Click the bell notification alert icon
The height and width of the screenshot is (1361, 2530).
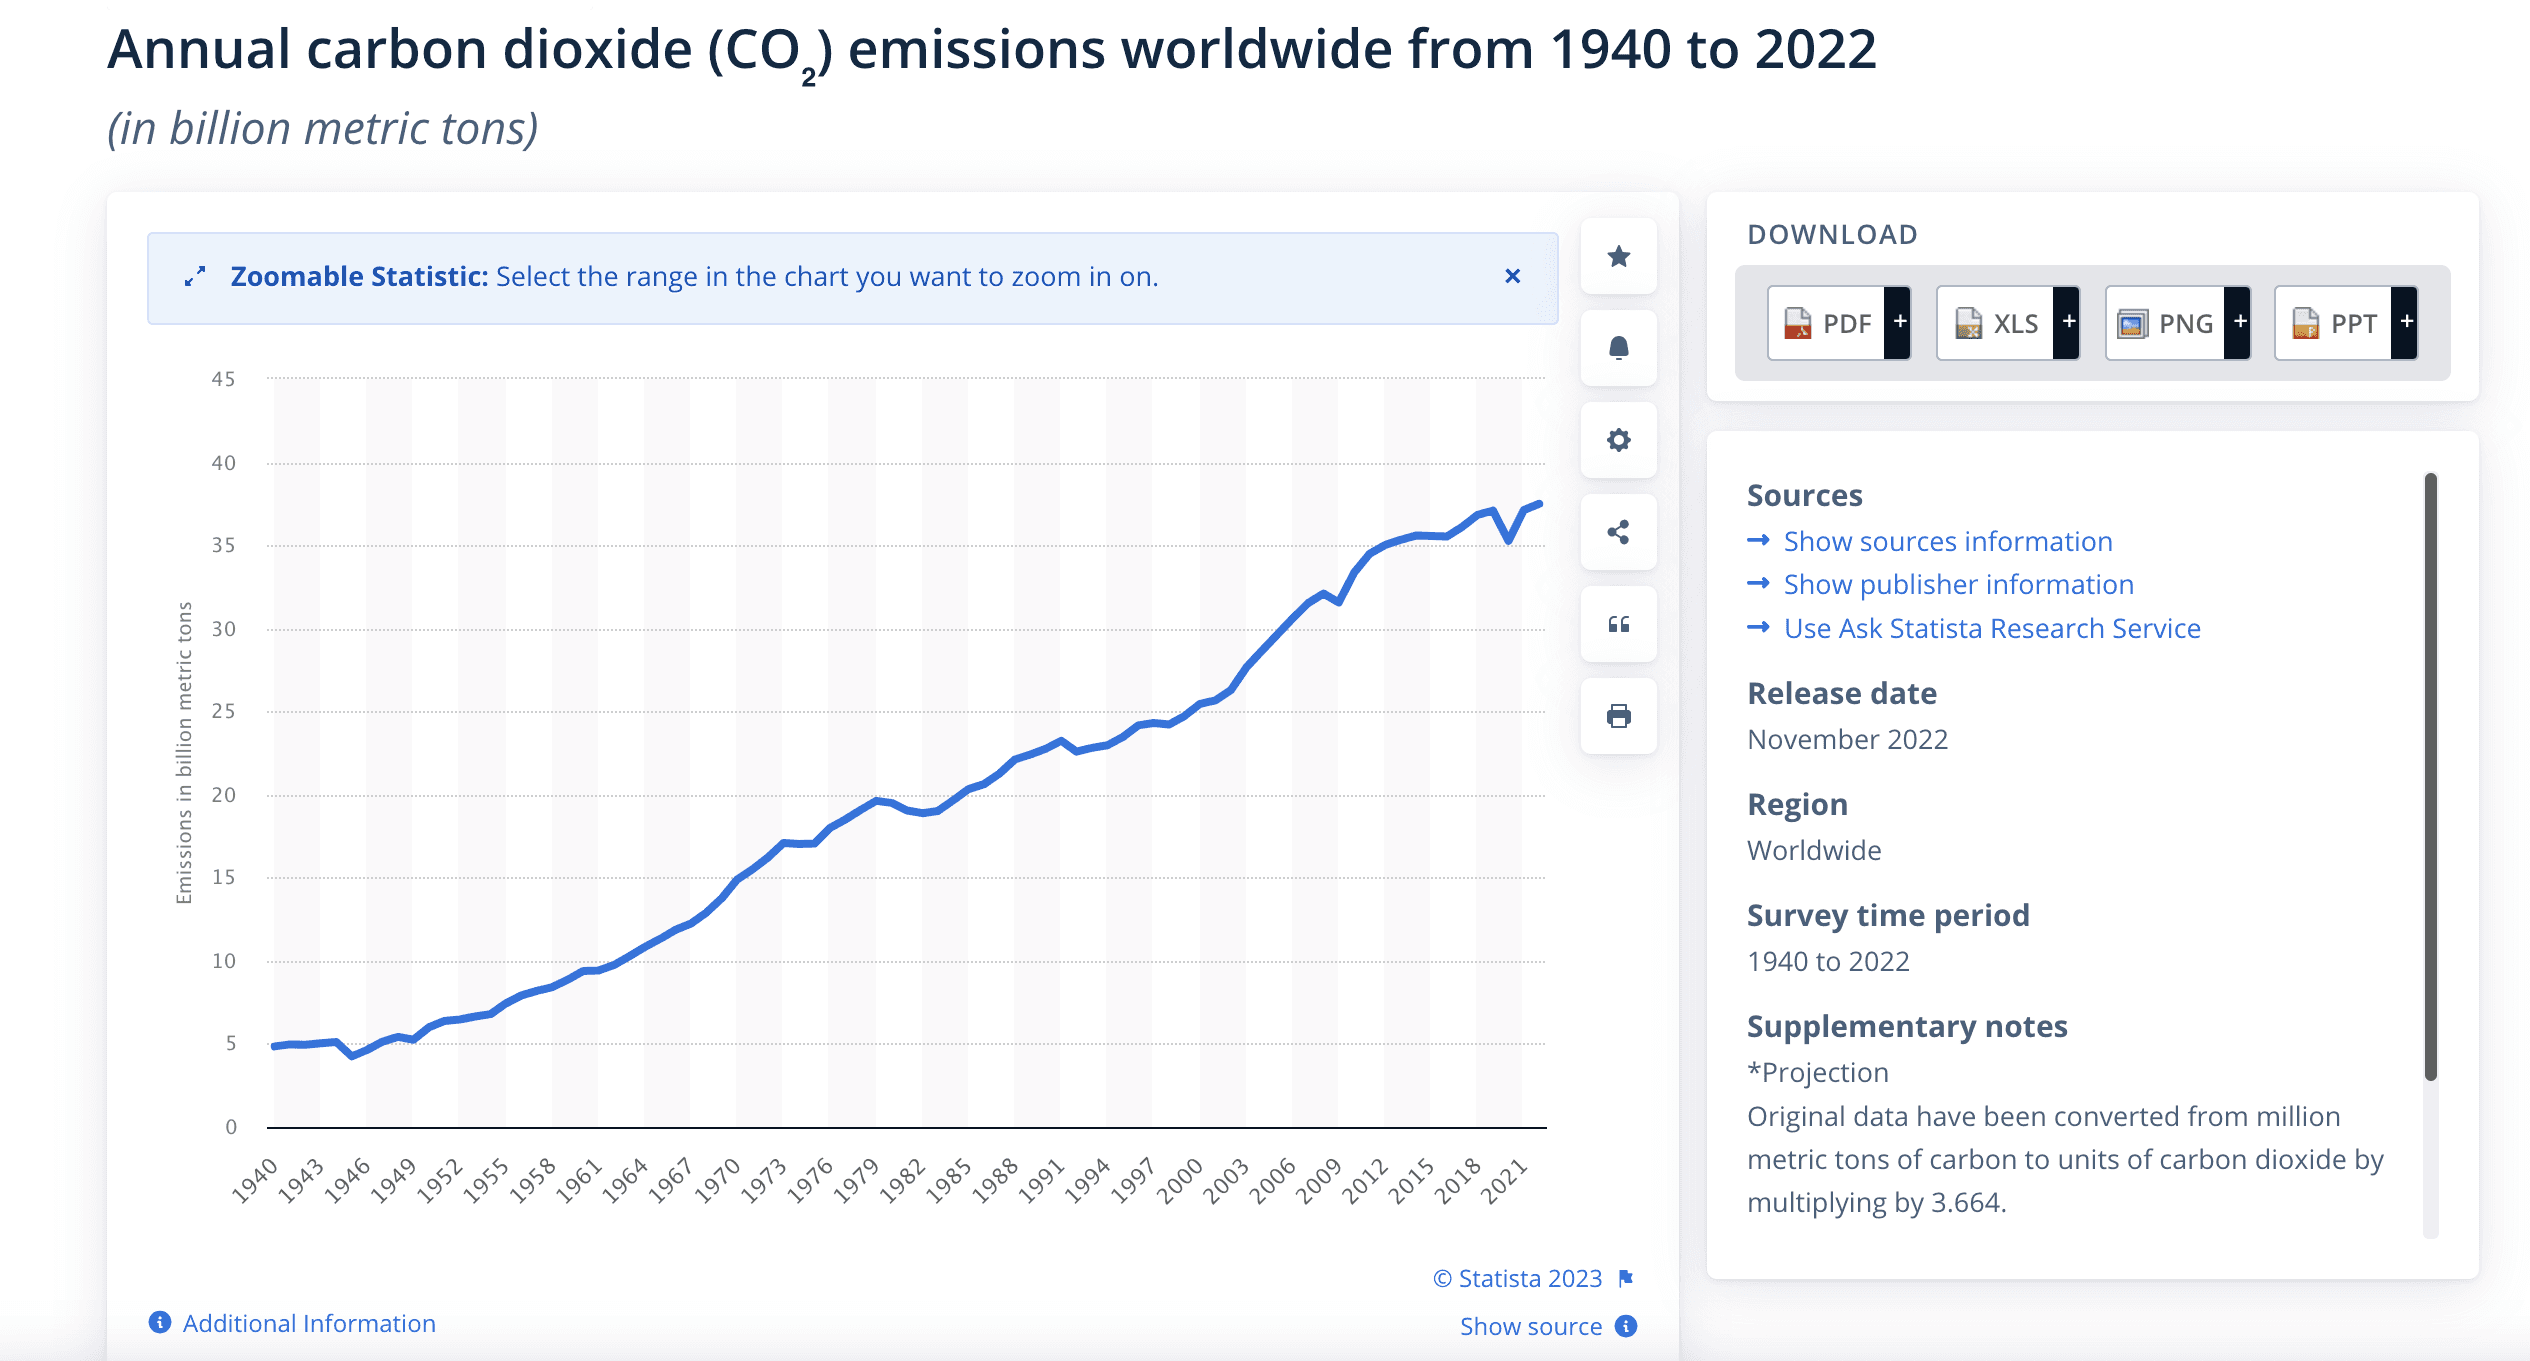tap(1618, 348)
